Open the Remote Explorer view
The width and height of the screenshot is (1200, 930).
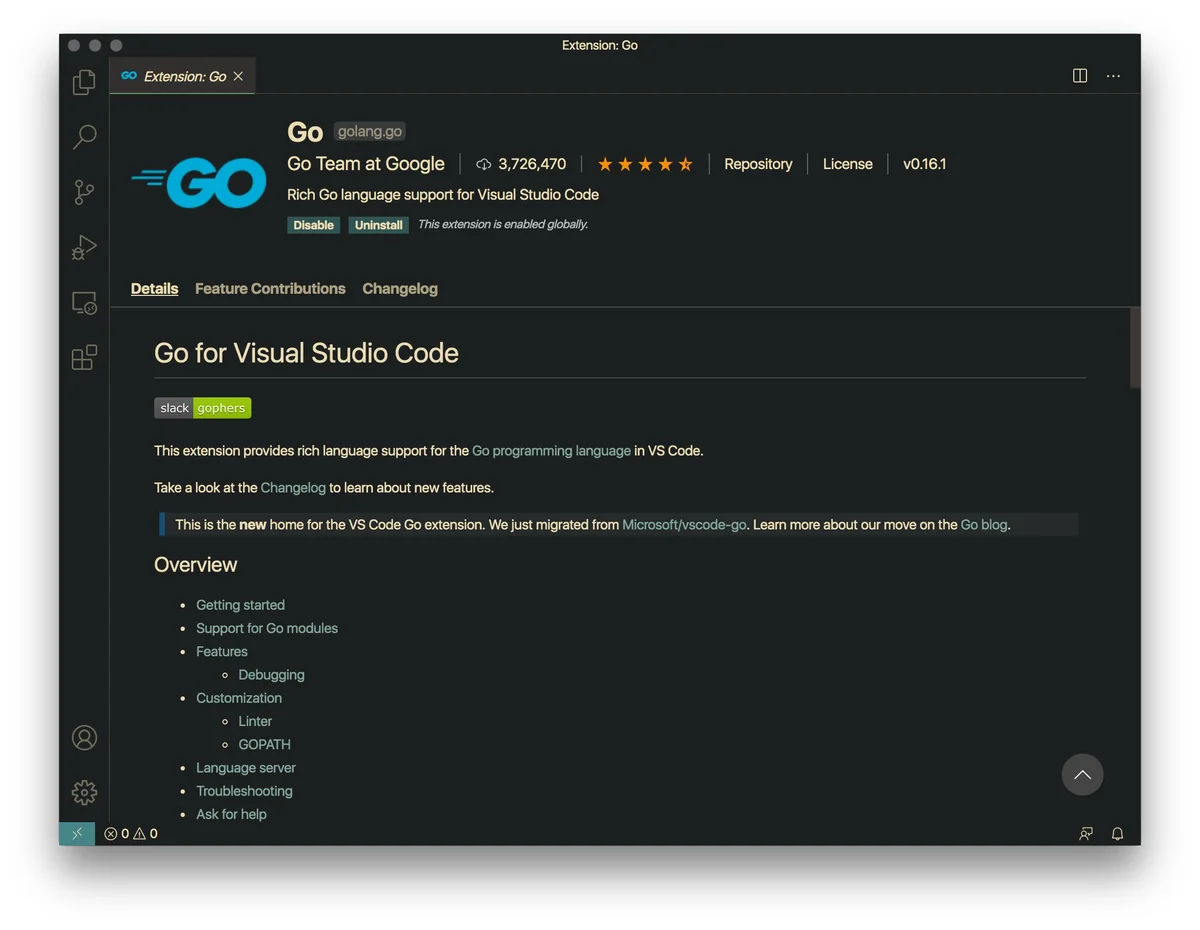pyautogui.click(x=84, y=303)
